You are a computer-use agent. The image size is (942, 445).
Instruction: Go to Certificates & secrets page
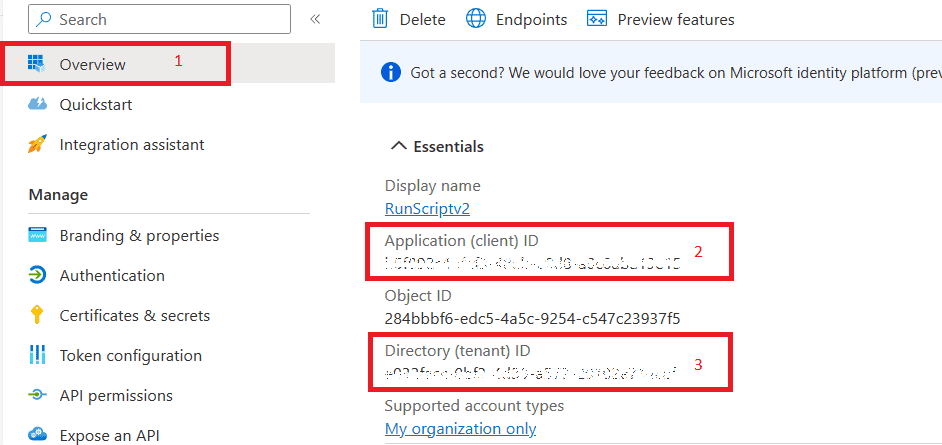click(134, 315)
